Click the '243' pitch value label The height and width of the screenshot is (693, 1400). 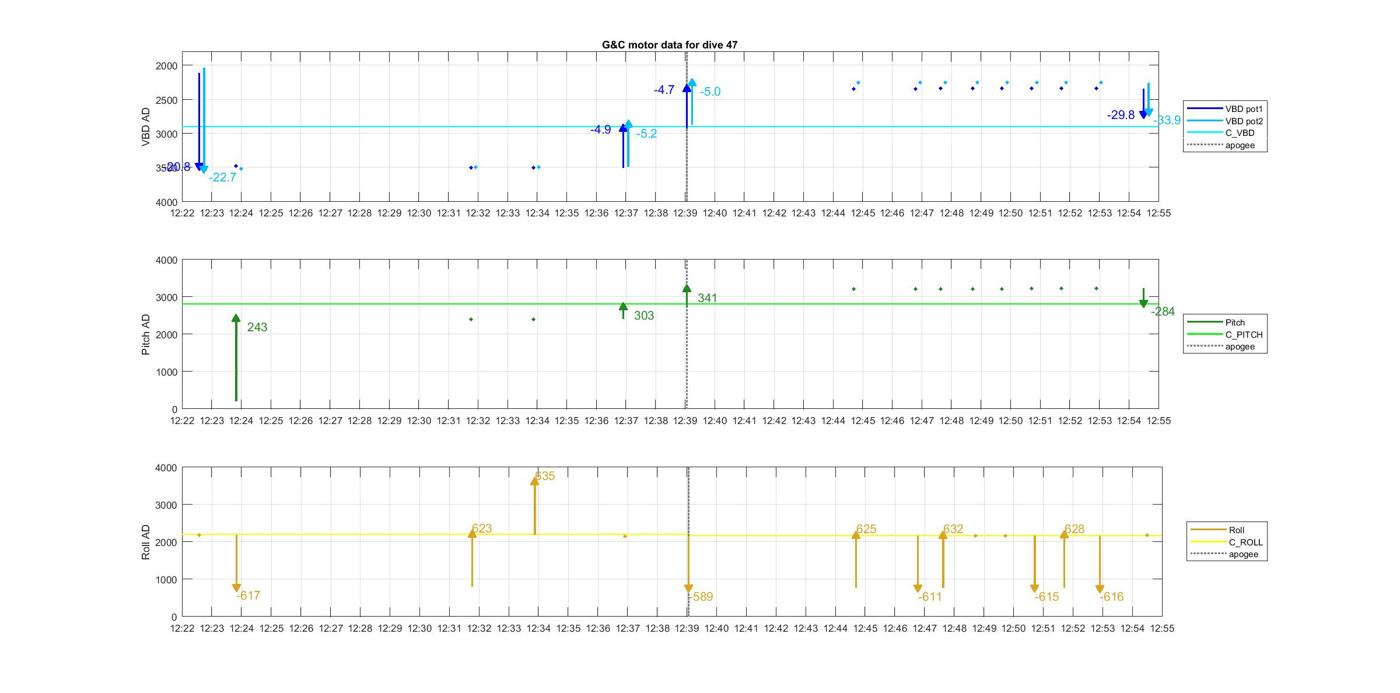[257, 327]
